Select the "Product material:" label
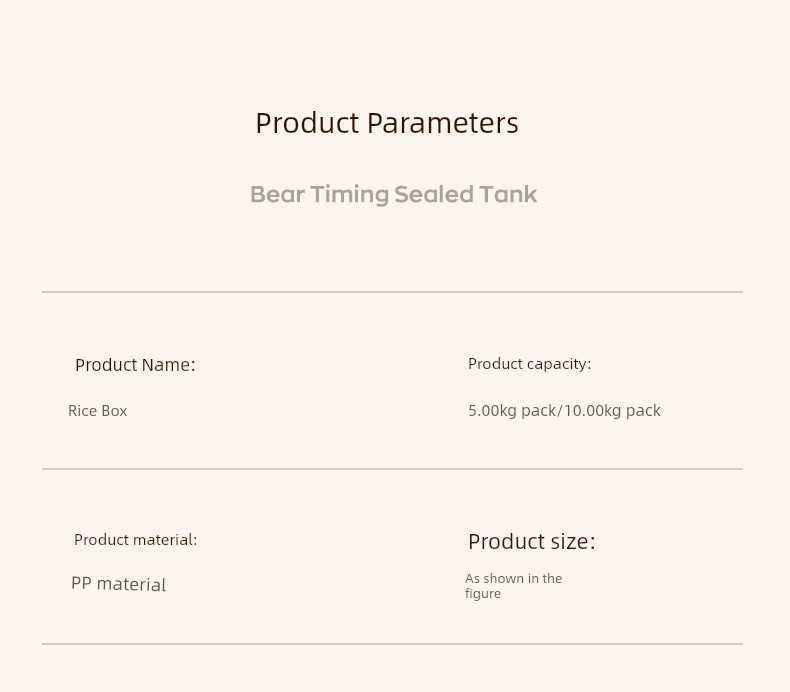790x692 pixels. [135, 540]
